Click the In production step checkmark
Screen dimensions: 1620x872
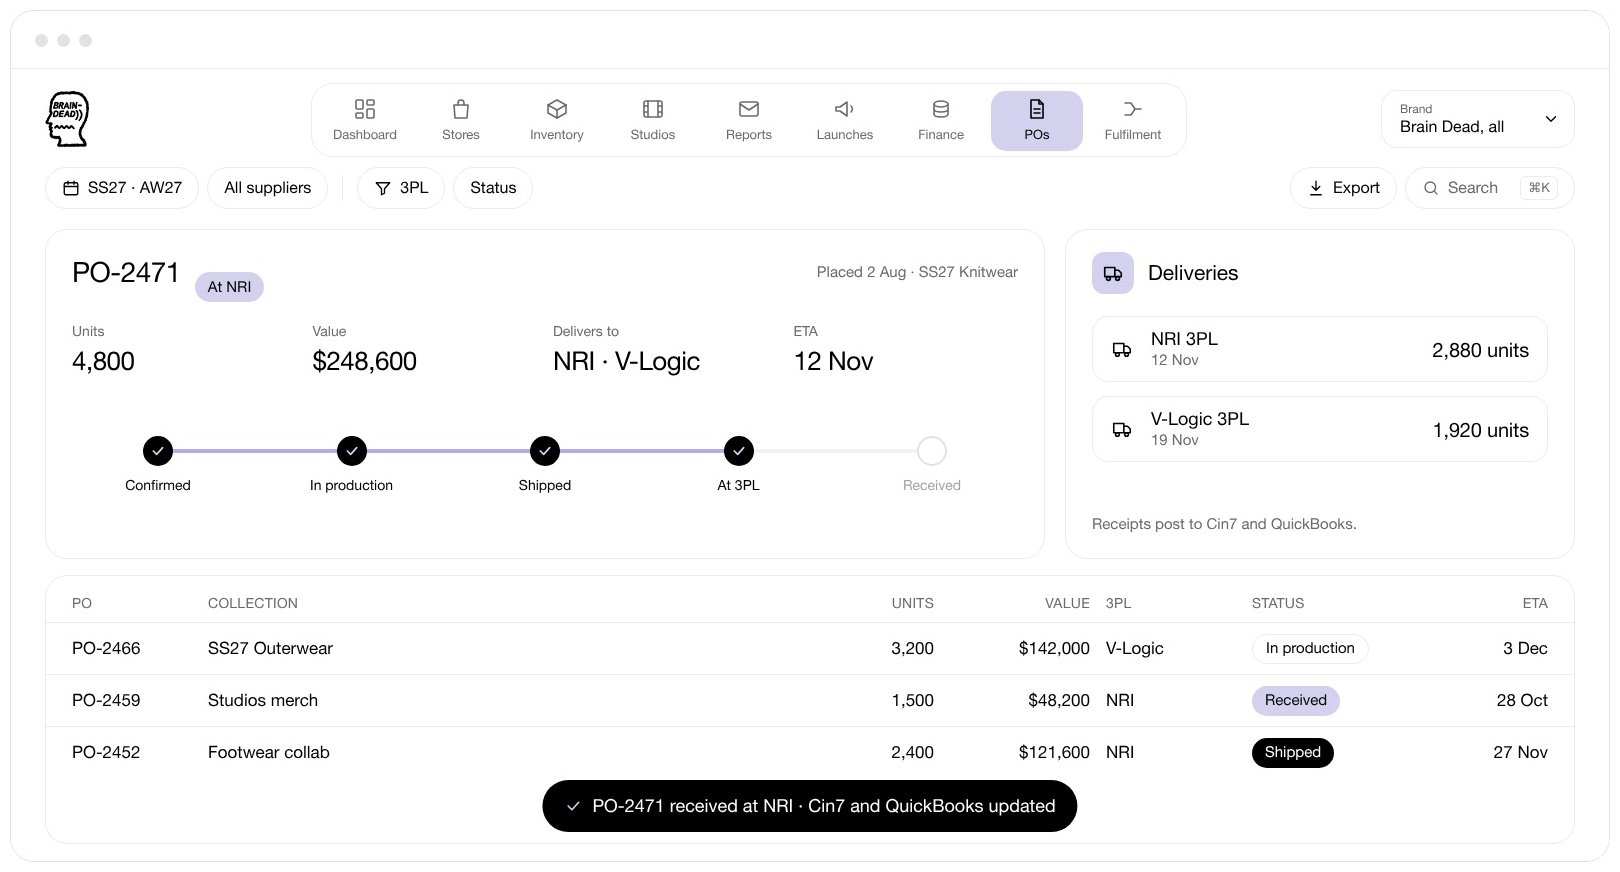coord(352,451)
